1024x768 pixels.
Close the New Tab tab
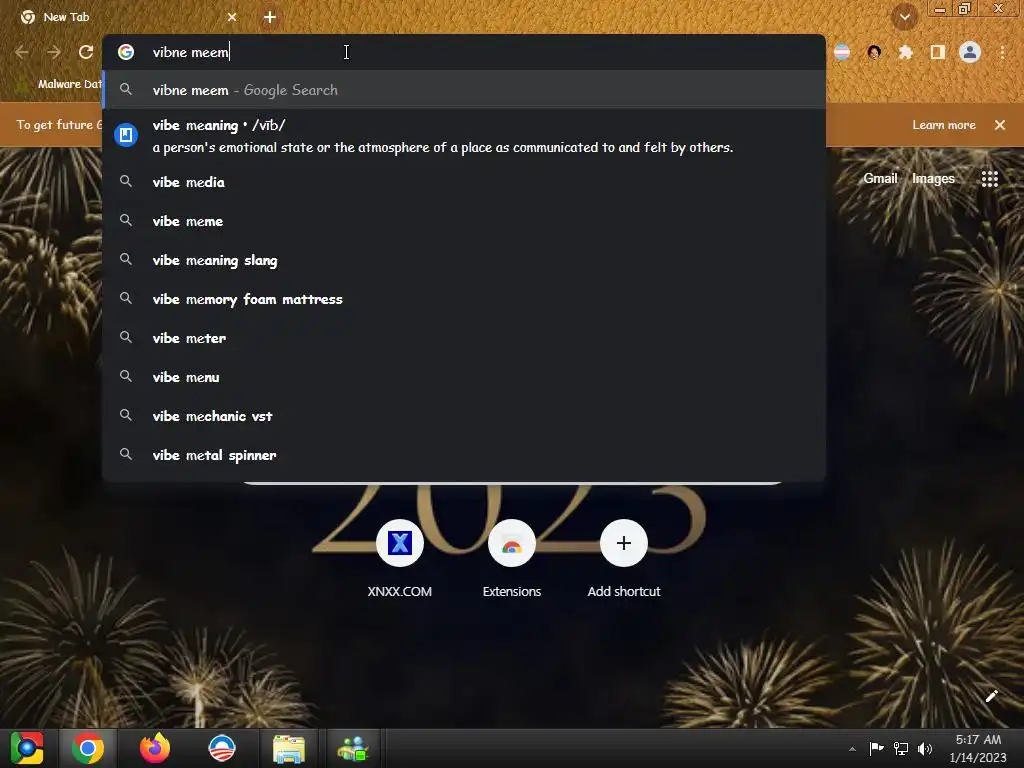(232, 17)
